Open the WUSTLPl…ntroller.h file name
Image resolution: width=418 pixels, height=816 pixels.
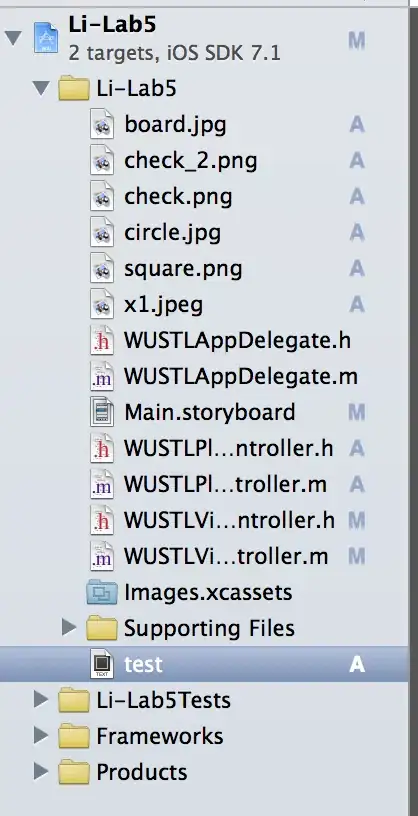point(229,449)
